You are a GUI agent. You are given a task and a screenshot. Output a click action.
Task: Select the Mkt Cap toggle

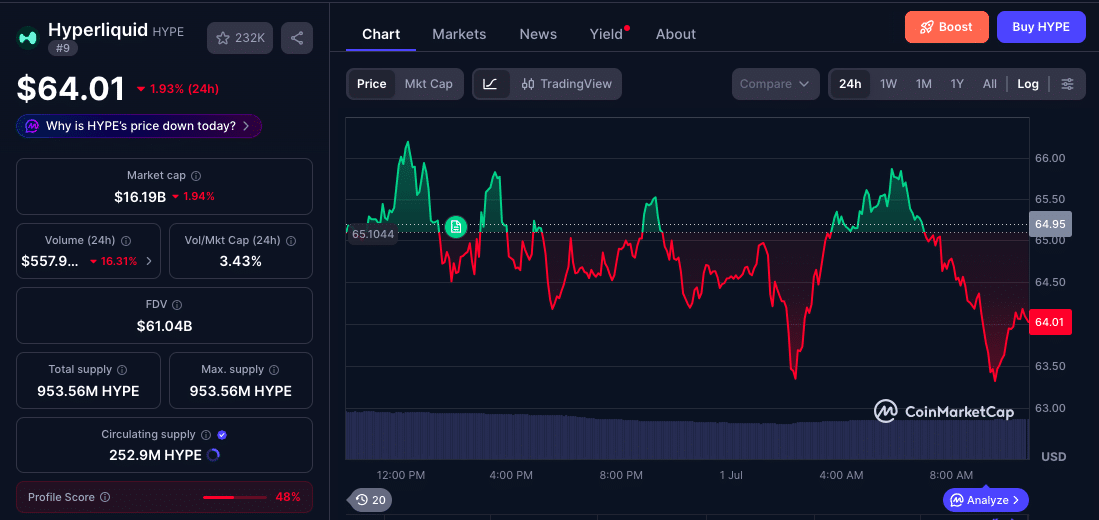point(428,84)
